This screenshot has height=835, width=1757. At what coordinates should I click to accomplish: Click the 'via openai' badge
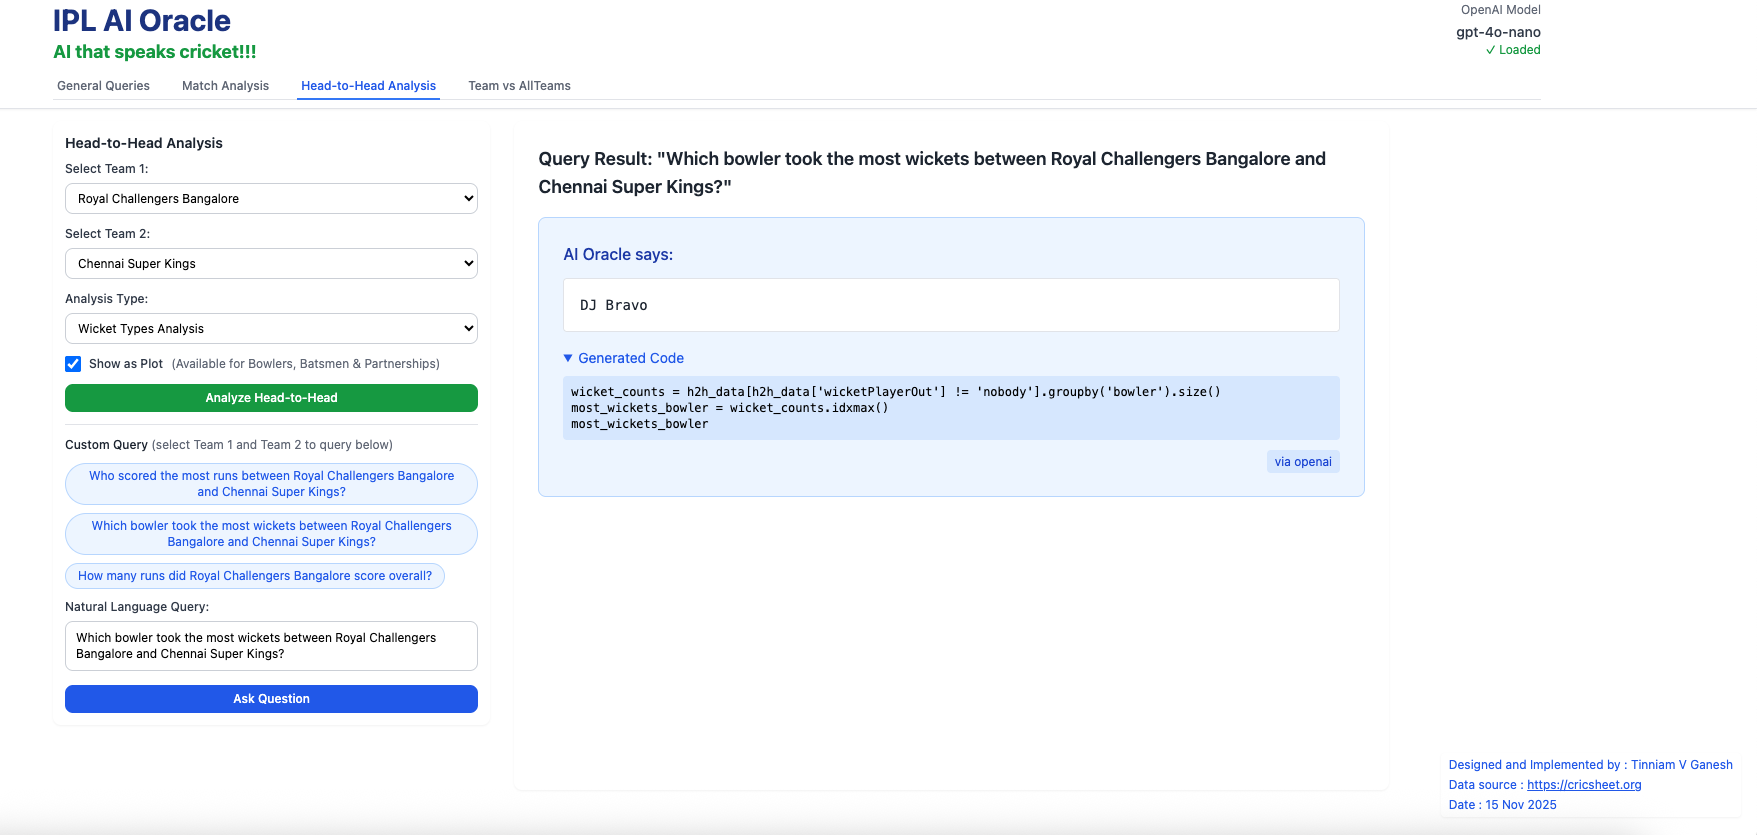point(1302,462)
